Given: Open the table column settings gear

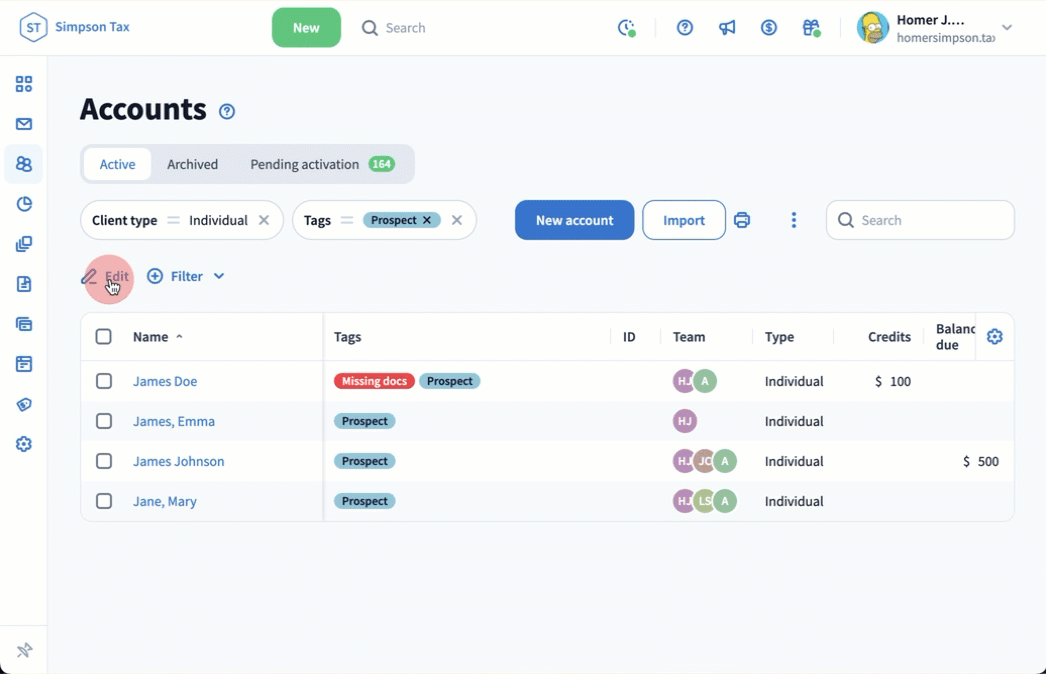Looking at the screenshot, I should 994,337.
